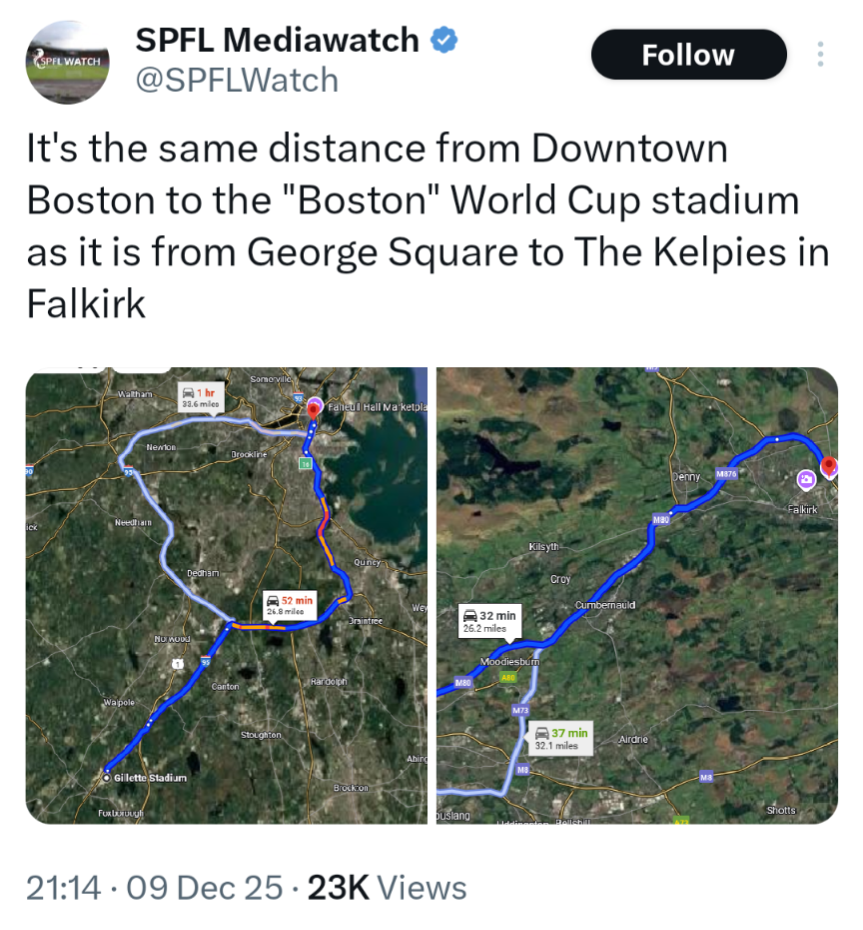863x930 pixels.
Task: Click the SPFL Mediawatch display name
Action: coord(277,40)
